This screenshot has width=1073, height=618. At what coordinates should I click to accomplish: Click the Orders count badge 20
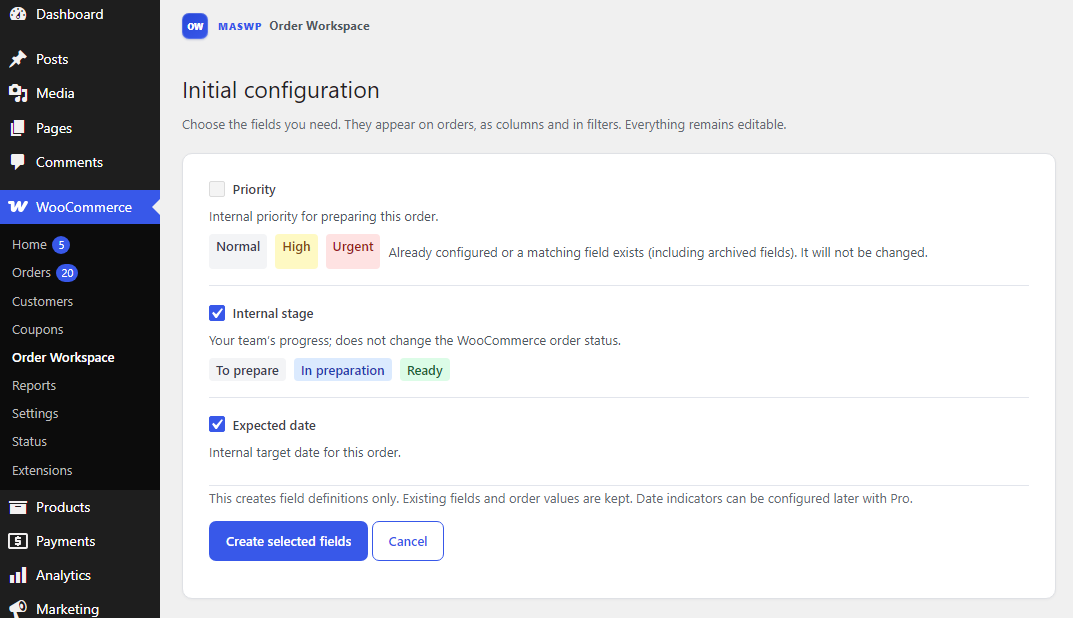coord(67,273)
